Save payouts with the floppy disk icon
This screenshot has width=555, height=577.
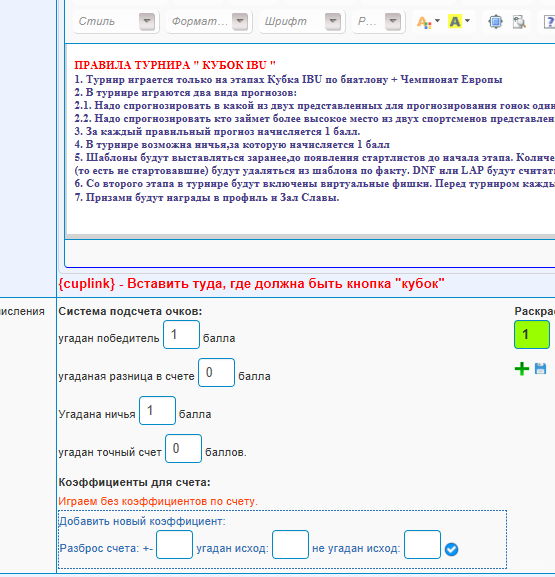pos(540,368)
